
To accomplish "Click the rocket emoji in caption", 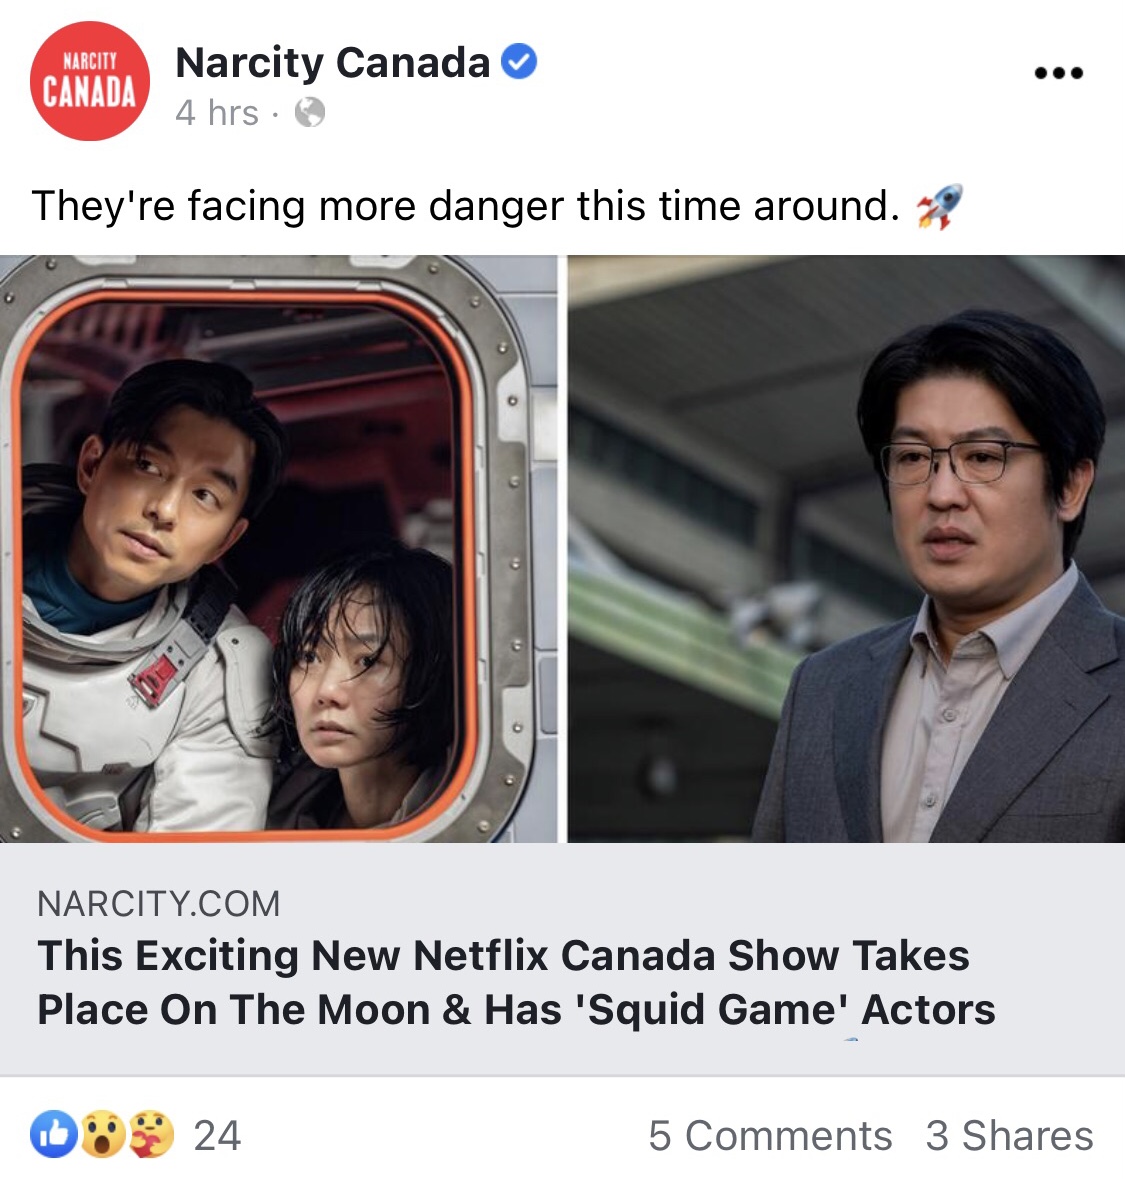I will tap(939, 206).
